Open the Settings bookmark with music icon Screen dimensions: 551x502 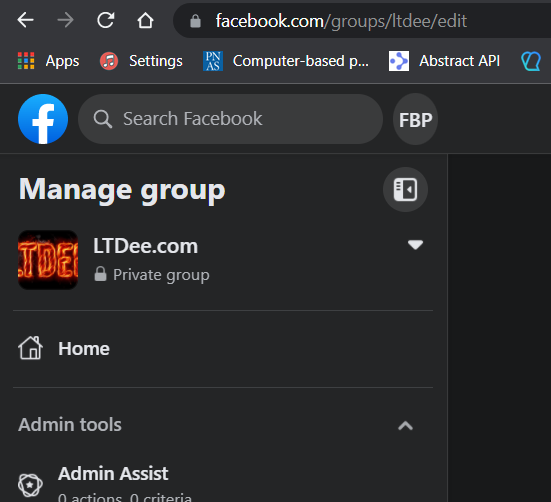pyautogui.click(x=141, y=61)
